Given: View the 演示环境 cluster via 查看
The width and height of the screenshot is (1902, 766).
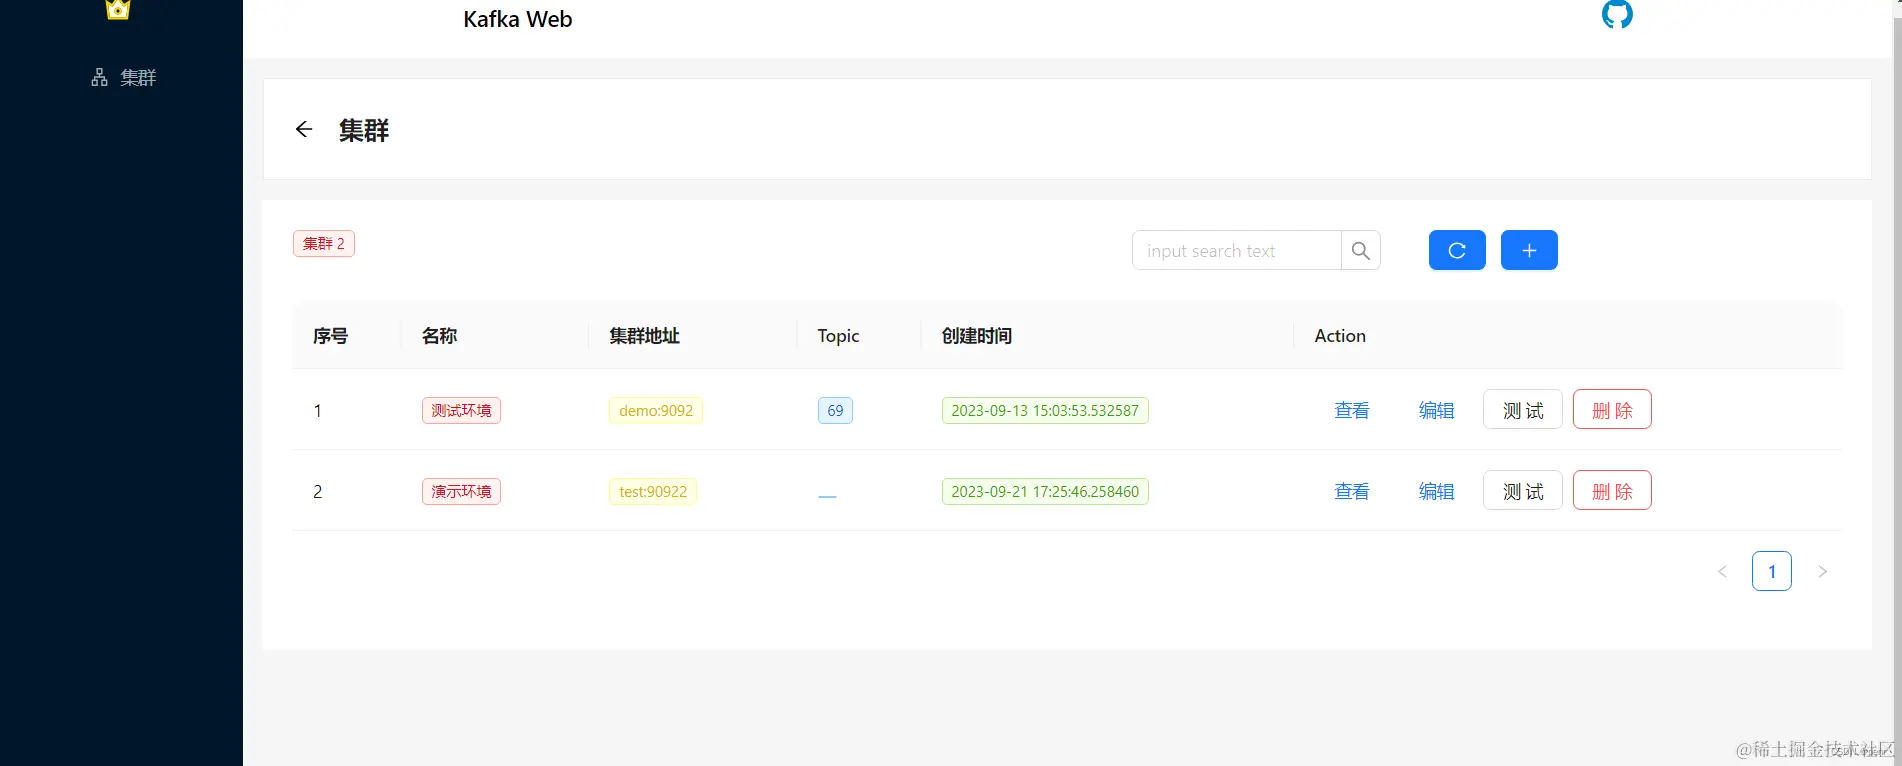Looking at the screenshot, I should [1352, 491].
